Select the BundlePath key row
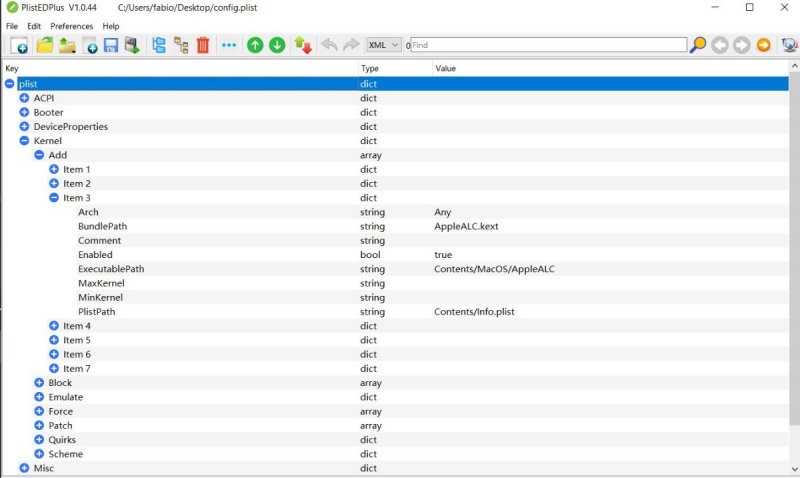This screenshot has width=800, height=478. [102, 226]
